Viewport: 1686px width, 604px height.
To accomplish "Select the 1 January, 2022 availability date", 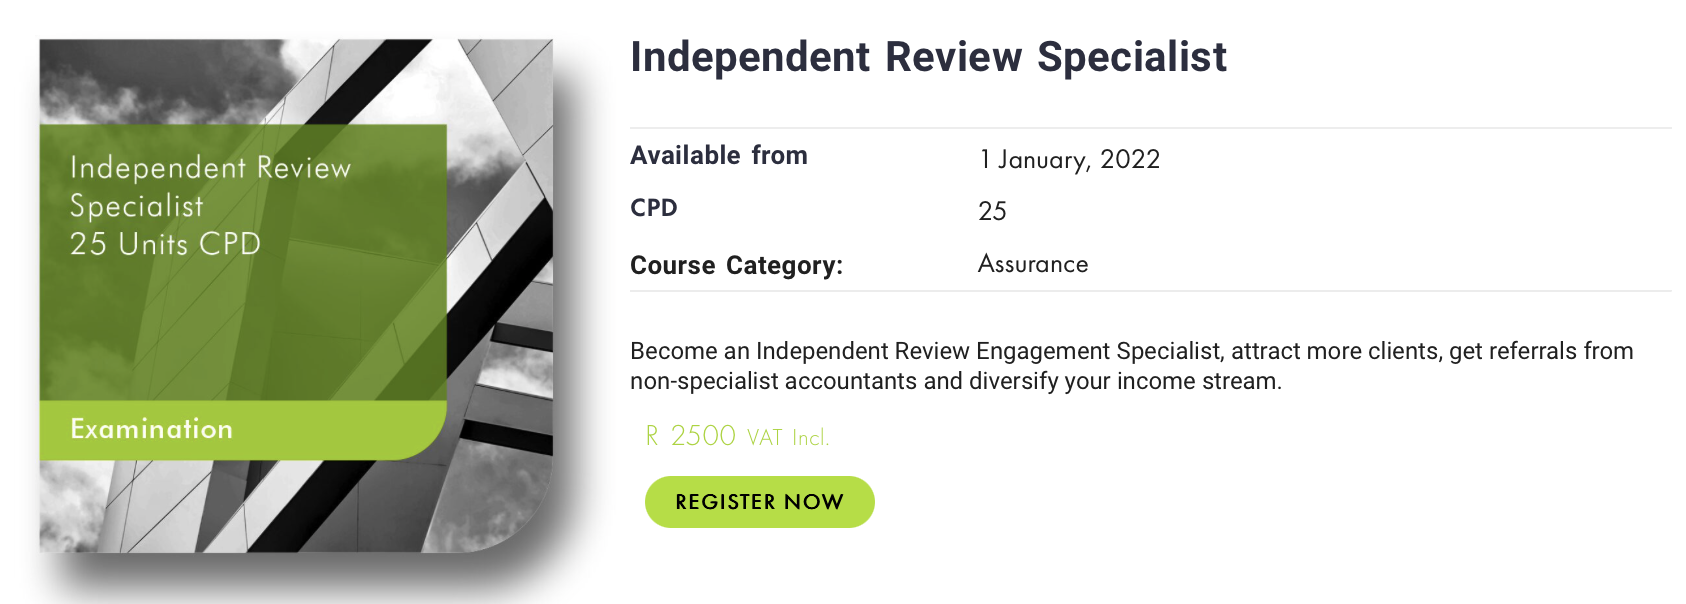I will tap(1069, 160).
